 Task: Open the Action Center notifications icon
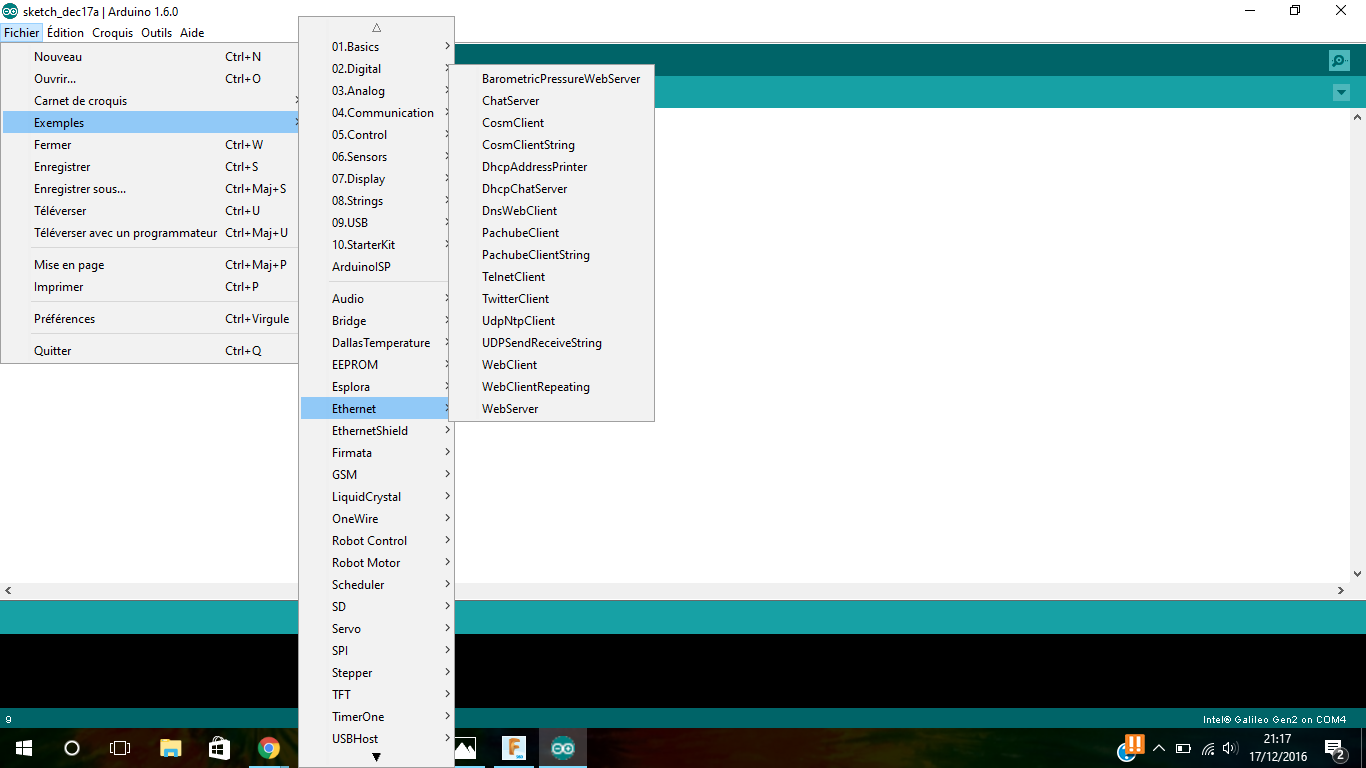(x=1333, y=748)
